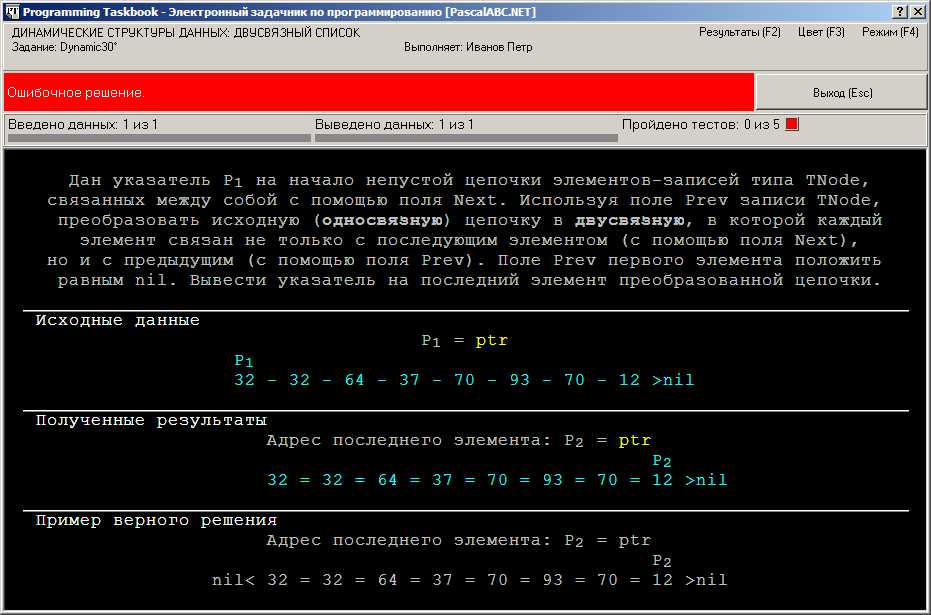Click the Programming Taskbook title bar icon
Screen dimensions: 931x615
tap(12, 12)
